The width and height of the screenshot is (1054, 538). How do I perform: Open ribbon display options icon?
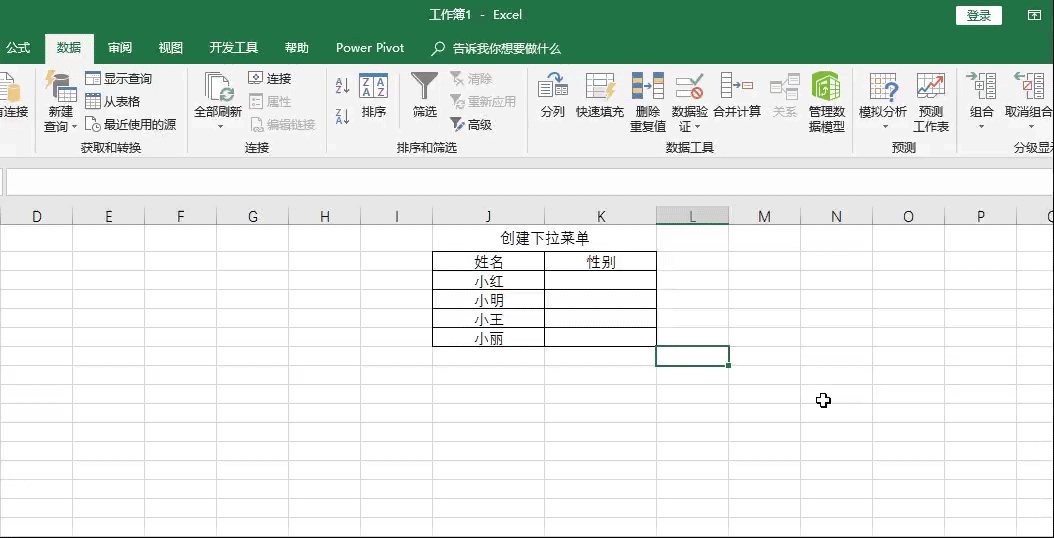point(1034,15)
